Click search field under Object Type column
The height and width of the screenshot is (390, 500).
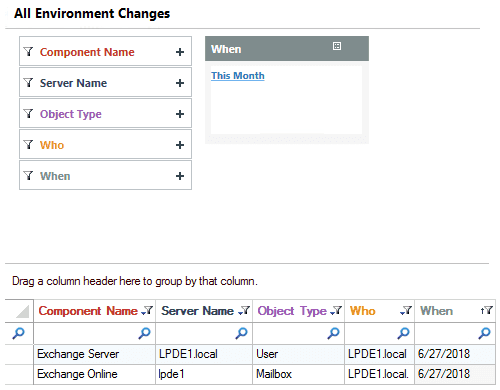coord(298,333)
